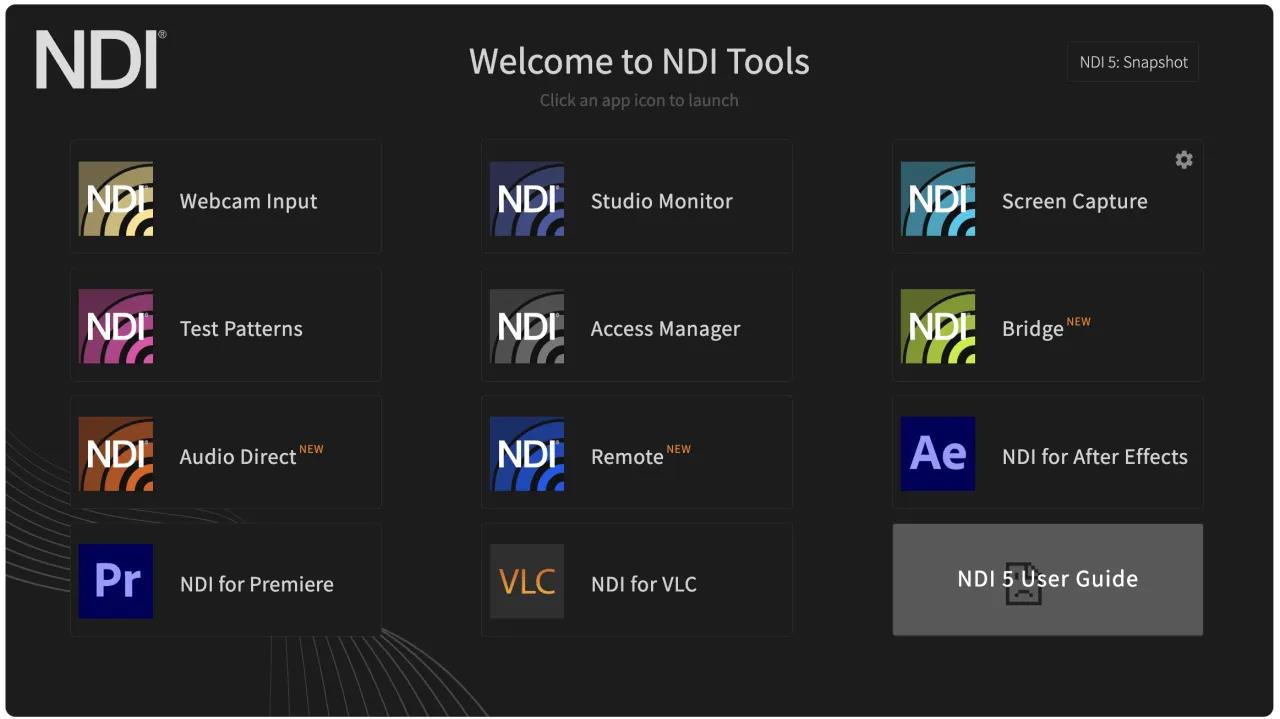
Task: Launch the Webcam Input app icon
Action: point(116,199)
